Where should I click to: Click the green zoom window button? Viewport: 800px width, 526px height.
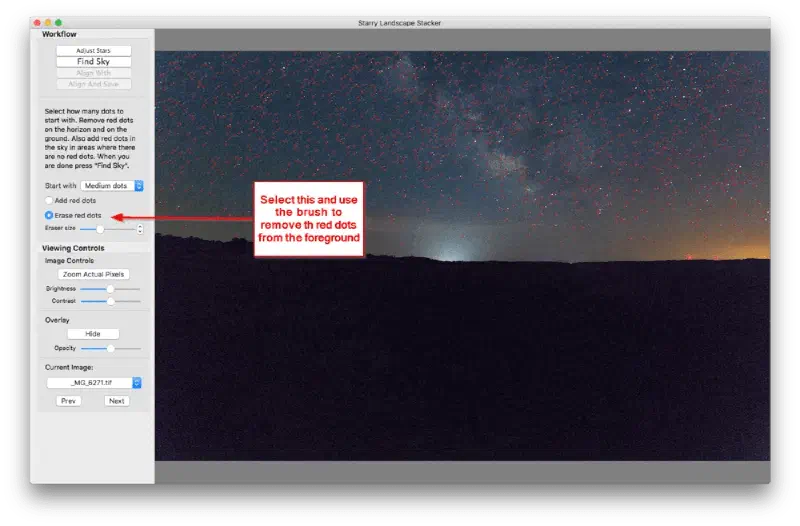pyautogui.click(x=59, y=22)
